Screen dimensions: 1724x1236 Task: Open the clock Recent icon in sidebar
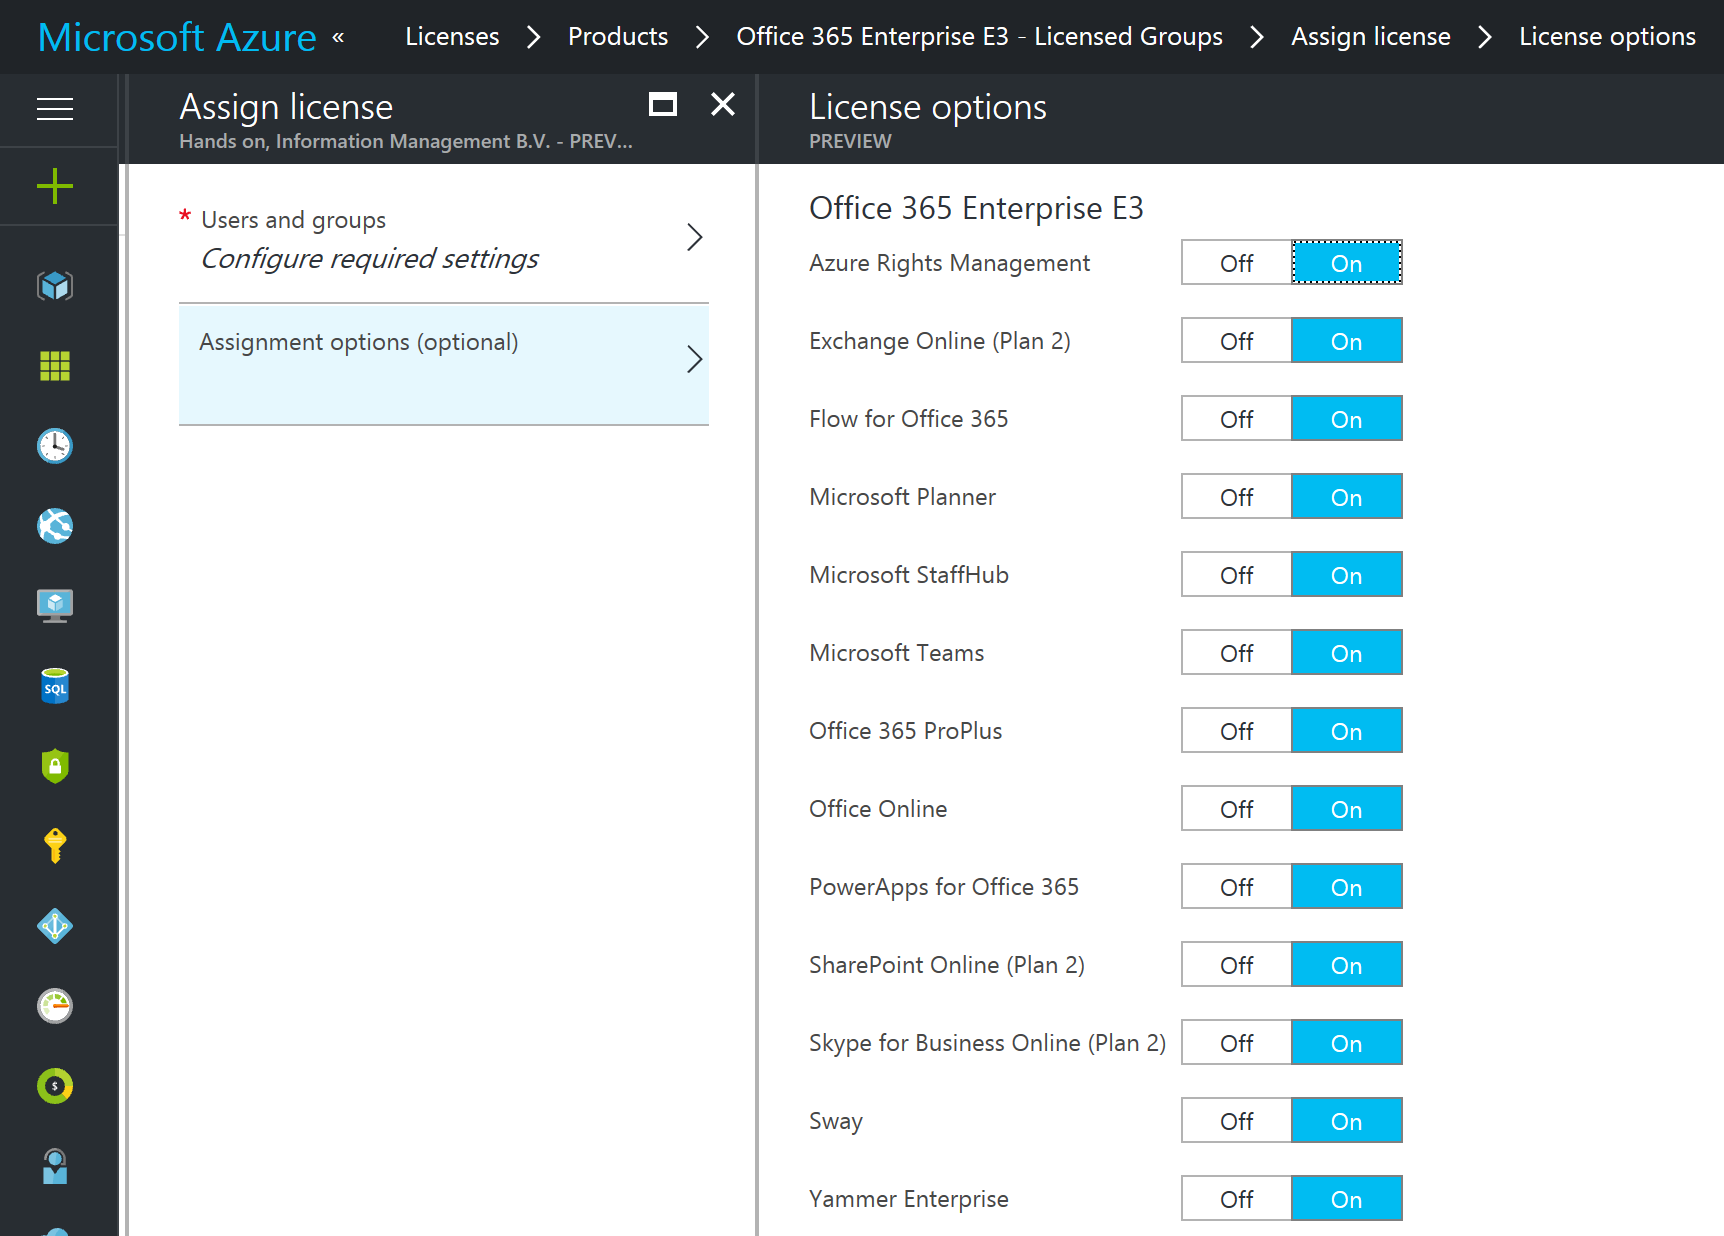tap(55, 446)
